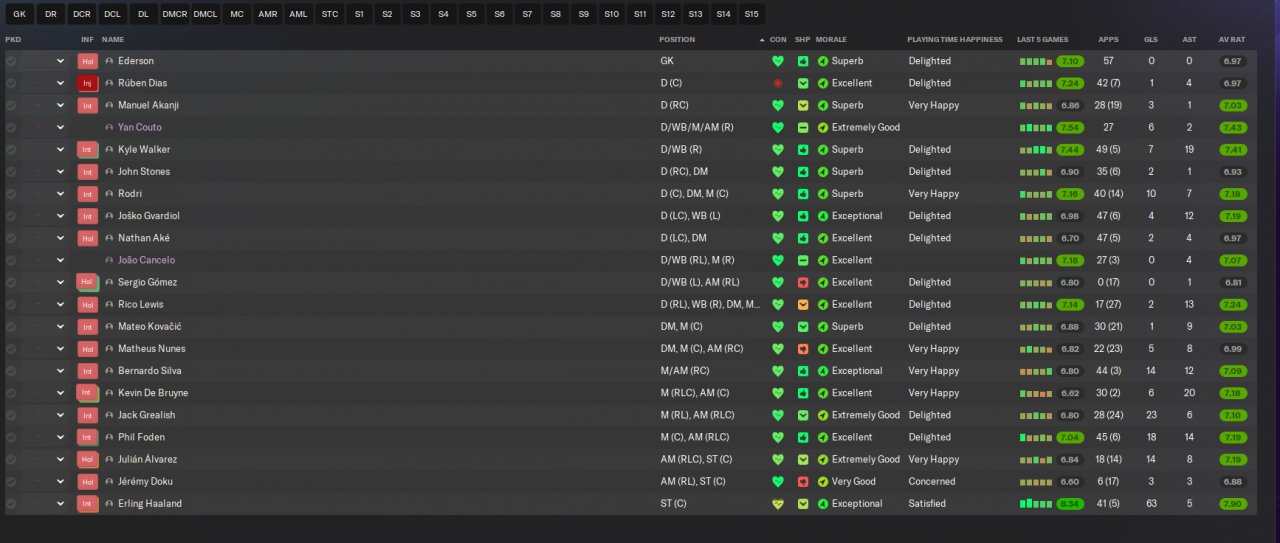The width and height of the screenshot is (1280, 543).
Task: Select the S1 substitute tab
Action: 359,15
